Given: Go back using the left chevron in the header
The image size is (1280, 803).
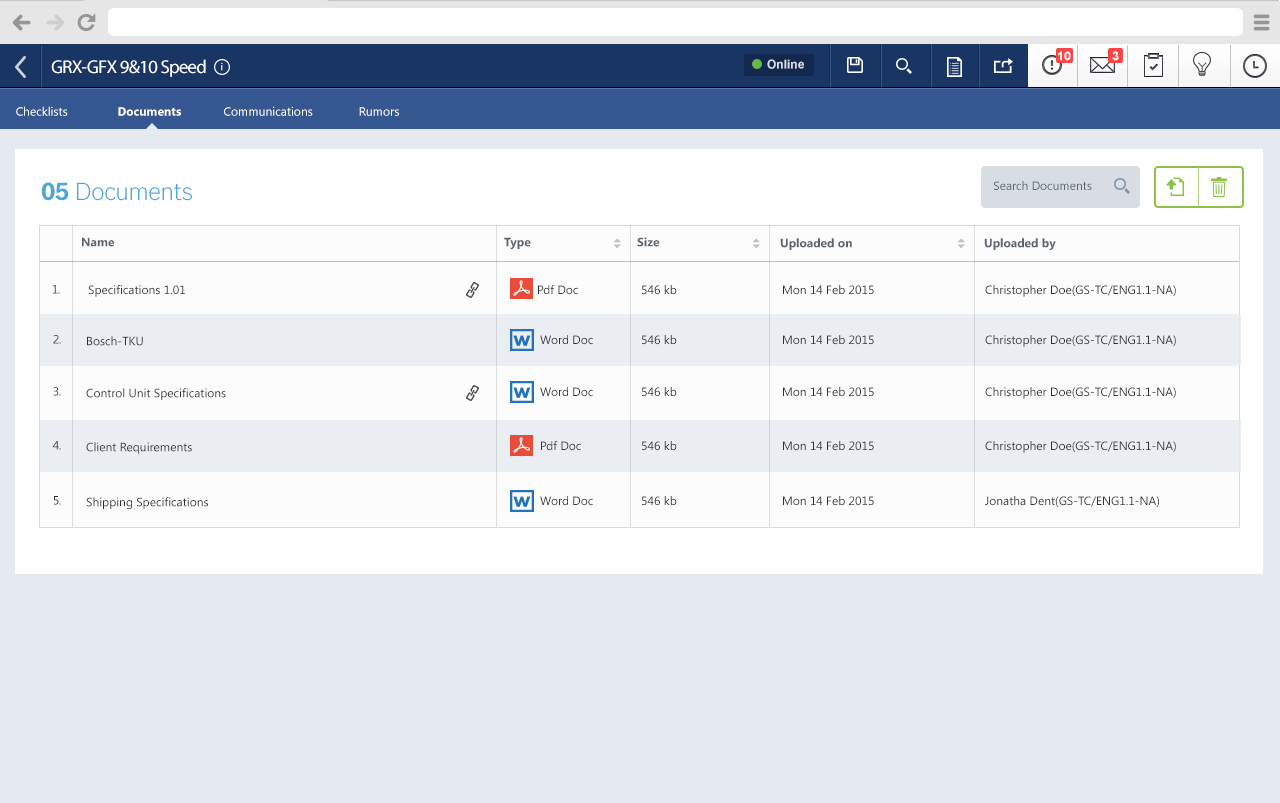Looking at the screenshot, I should pyautogui.click(x=20, y=67).
